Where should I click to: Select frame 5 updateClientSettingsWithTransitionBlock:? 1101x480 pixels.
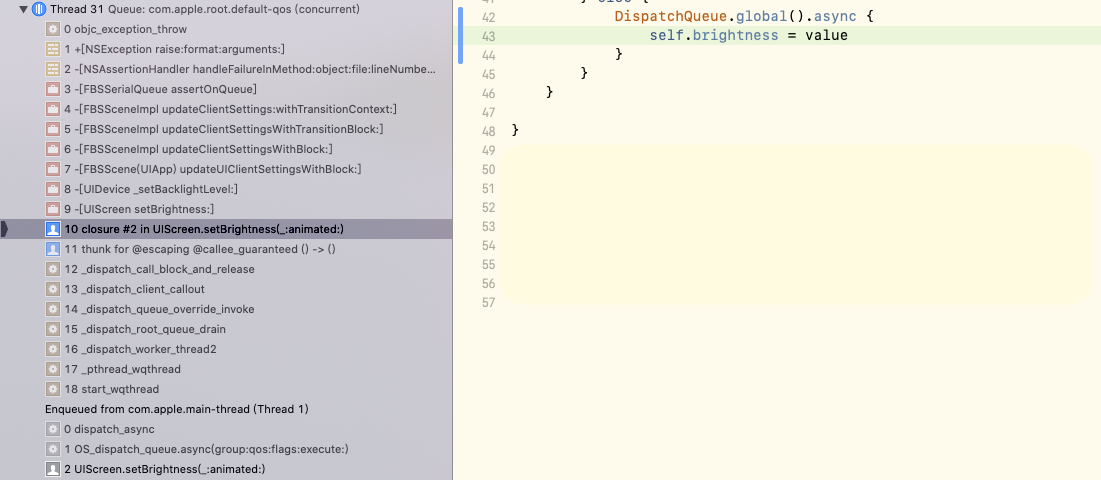226,129
